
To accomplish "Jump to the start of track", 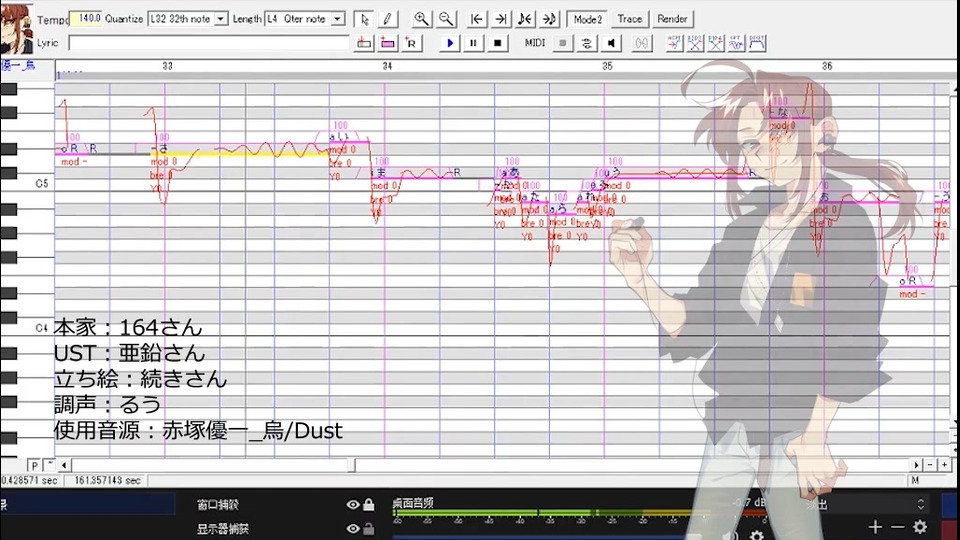I will click(476, 19).
